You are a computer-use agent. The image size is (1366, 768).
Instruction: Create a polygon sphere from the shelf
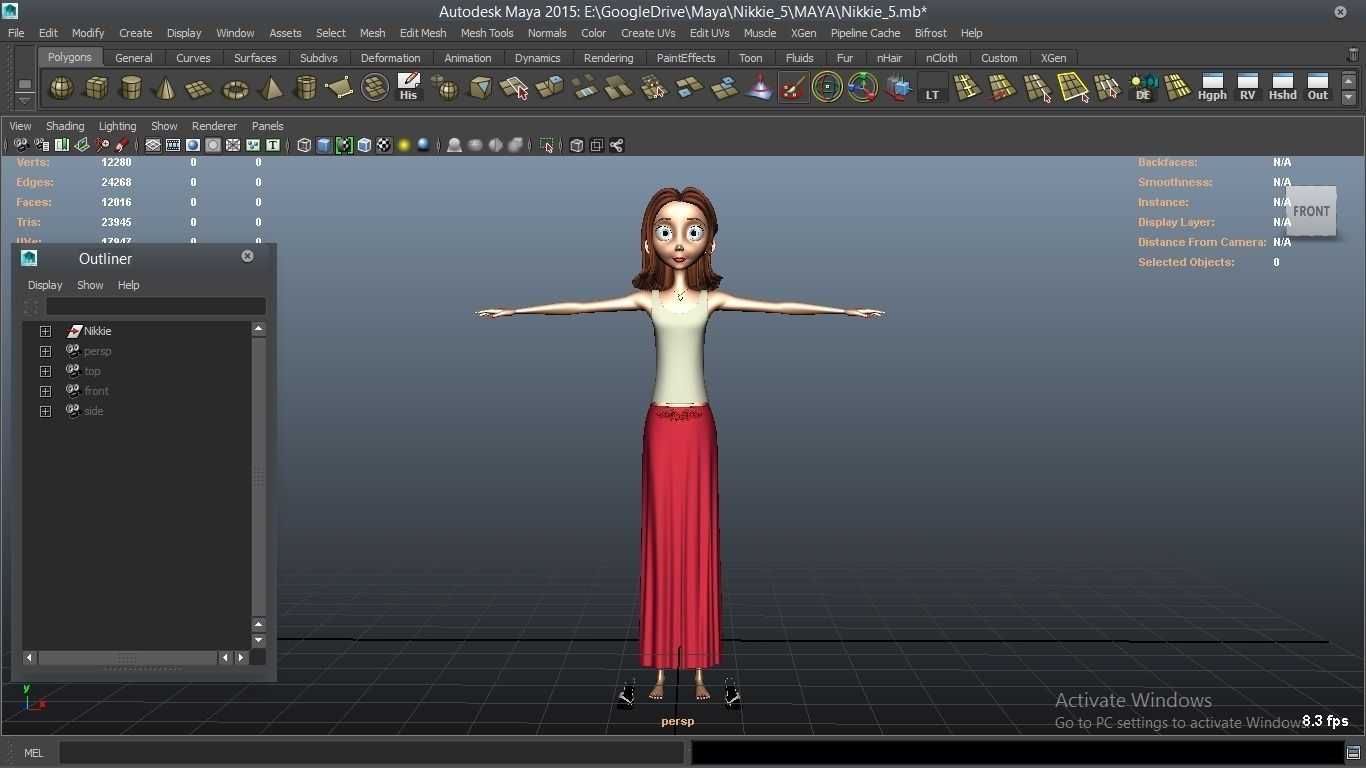(61, 88)
